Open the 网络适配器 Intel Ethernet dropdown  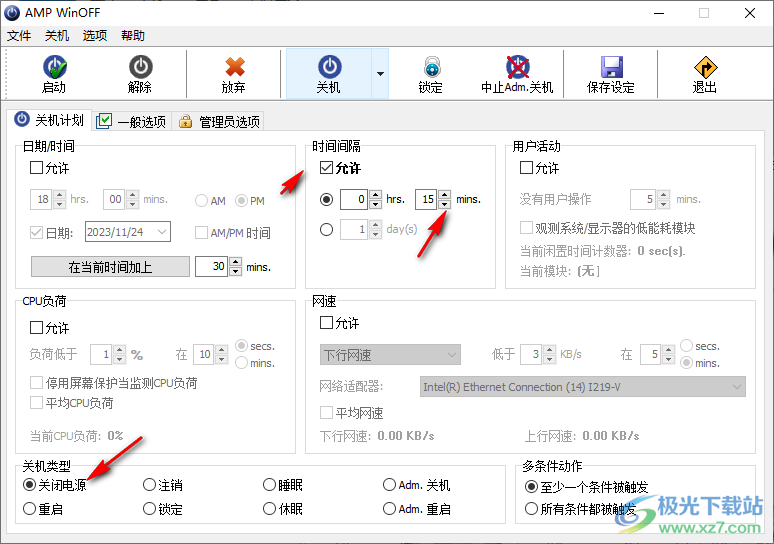(583, 387)
